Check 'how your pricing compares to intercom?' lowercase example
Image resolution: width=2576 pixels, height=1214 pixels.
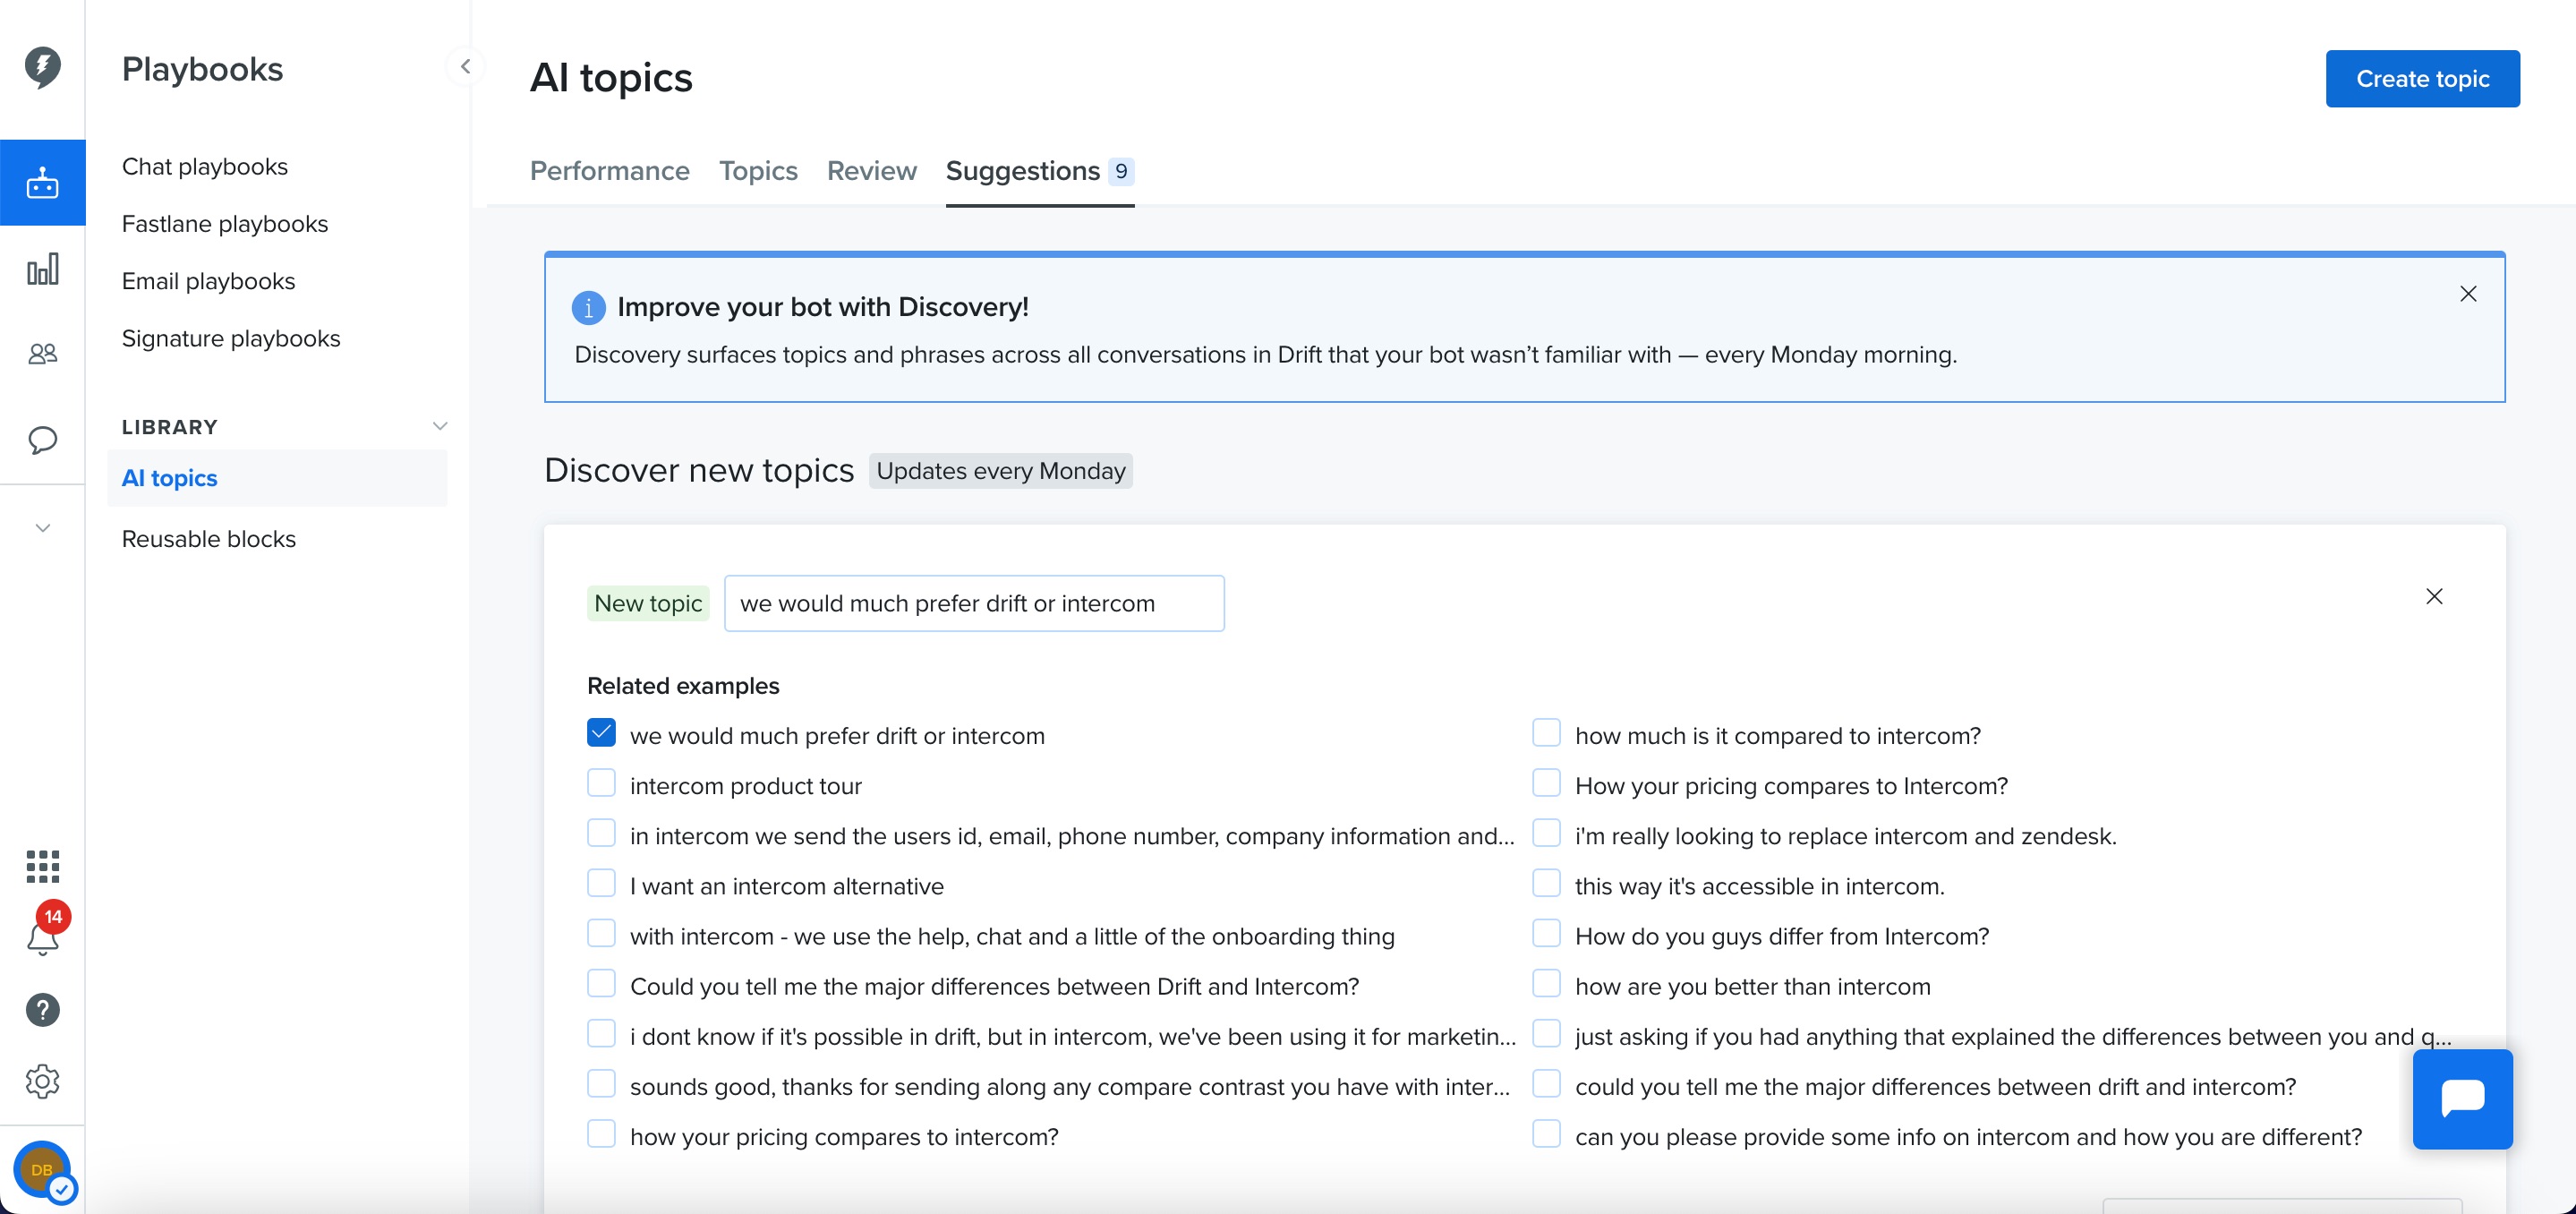coord(601,1134)
